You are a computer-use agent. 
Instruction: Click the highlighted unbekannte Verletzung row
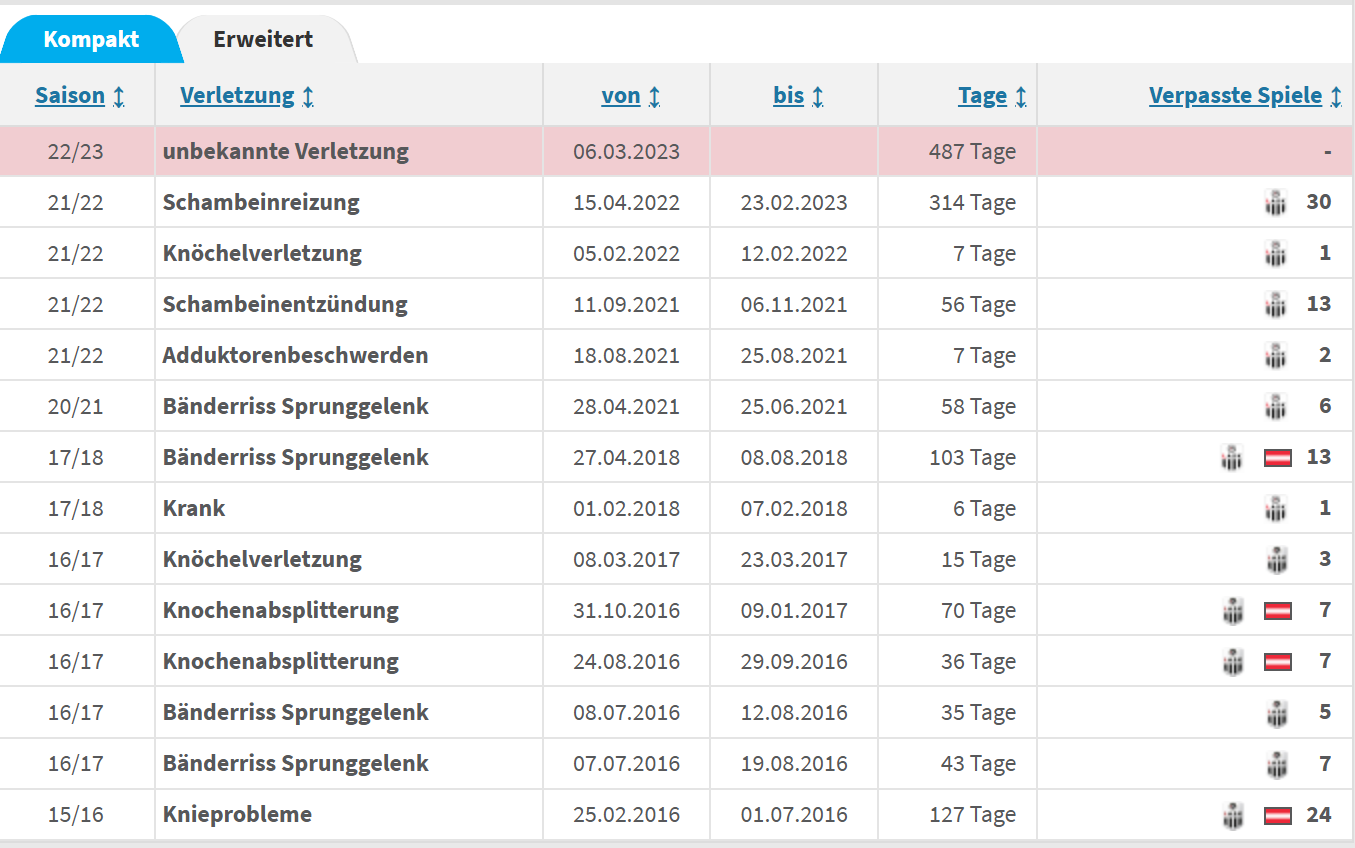(285, 152)
